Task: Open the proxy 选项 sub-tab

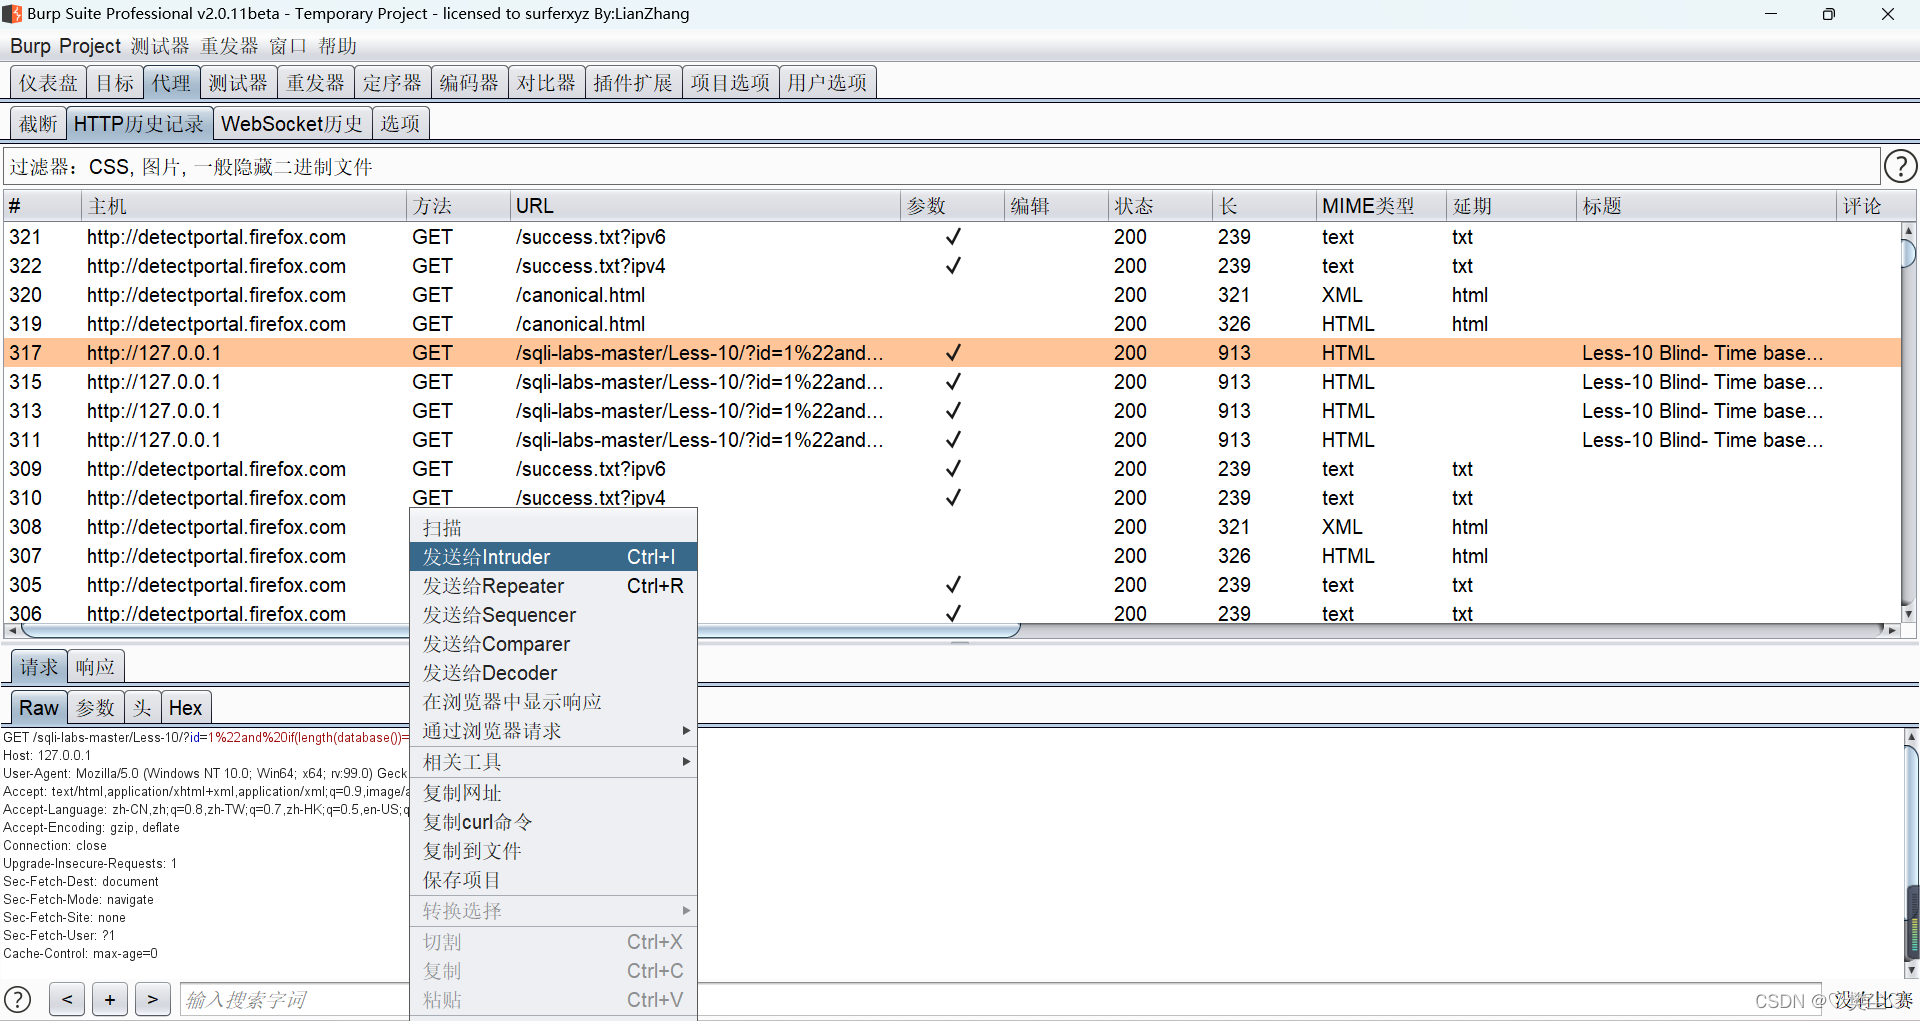Action: [x=400, y=124]
